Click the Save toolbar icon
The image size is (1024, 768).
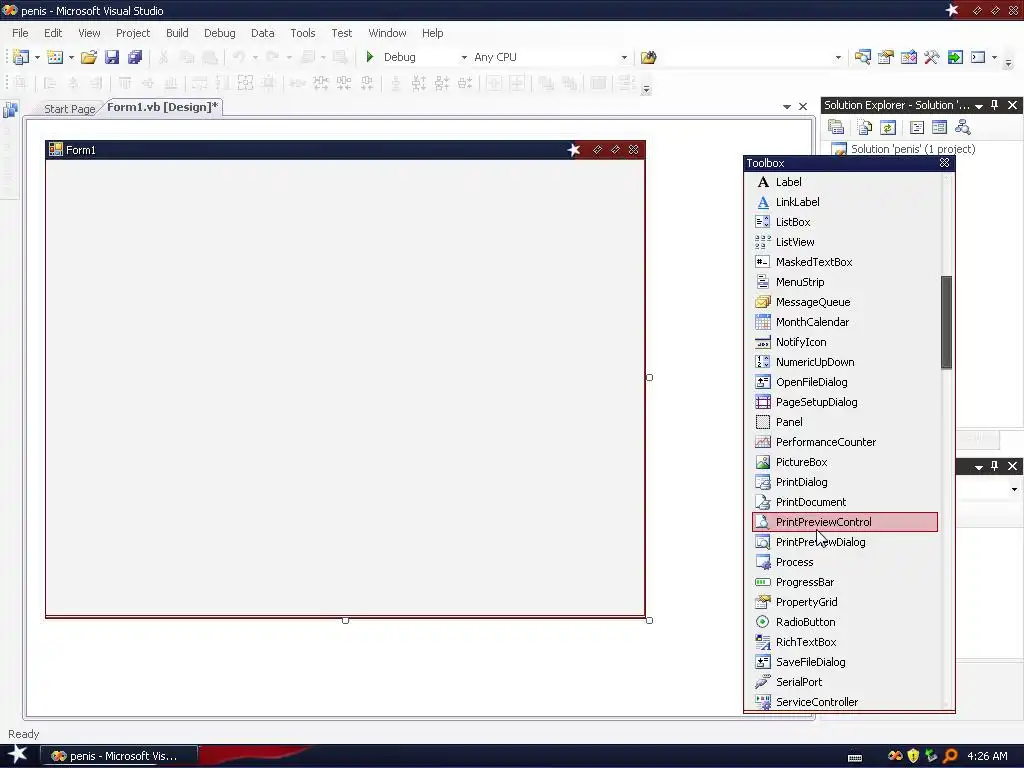coord(112,57)
